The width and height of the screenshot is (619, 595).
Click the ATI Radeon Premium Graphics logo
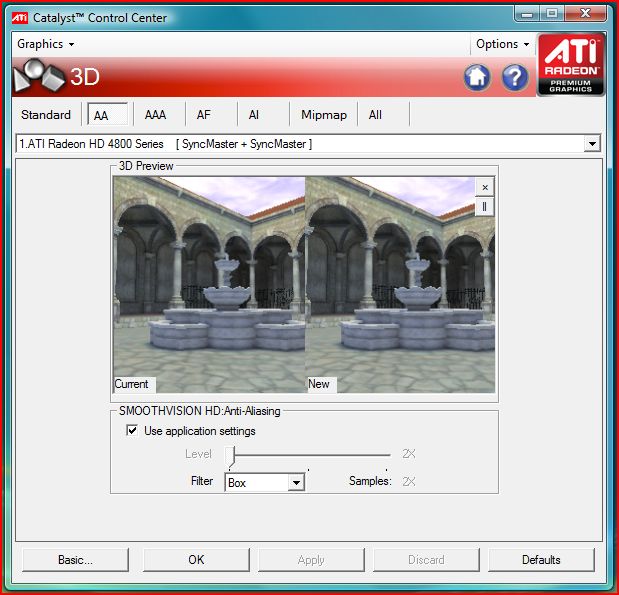click(571, 64)
